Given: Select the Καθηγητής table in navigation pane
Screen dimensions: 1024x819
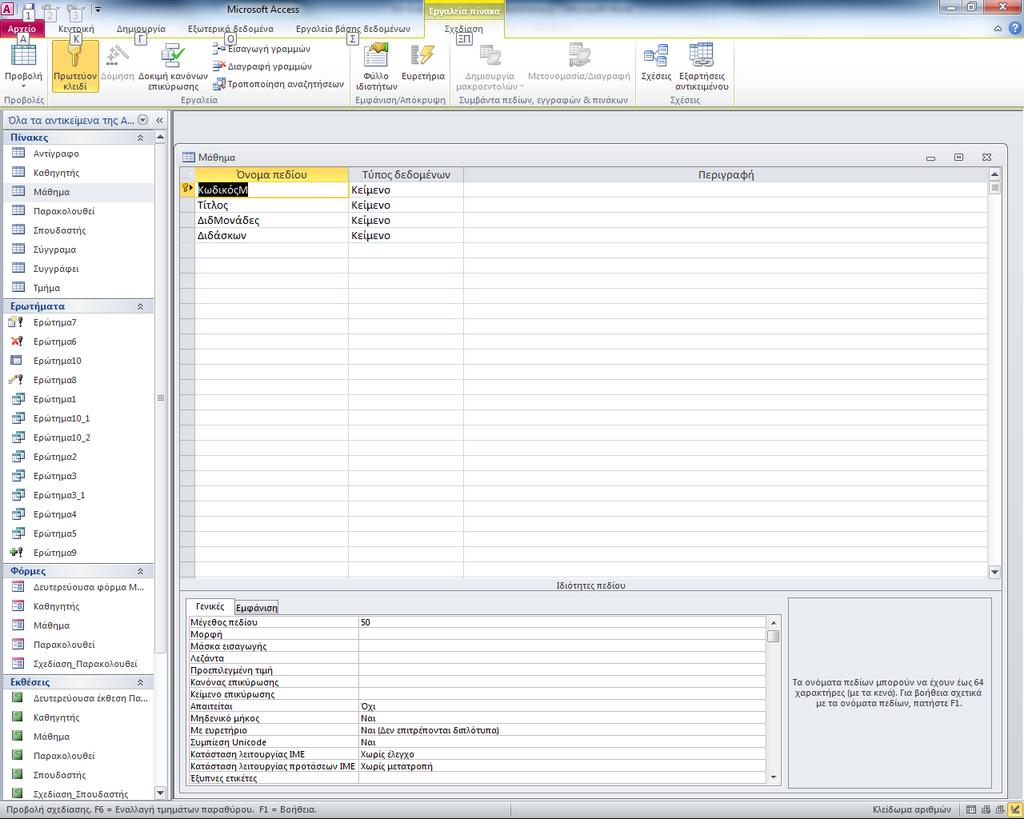Looking at the screenshot, I should 56,172.
